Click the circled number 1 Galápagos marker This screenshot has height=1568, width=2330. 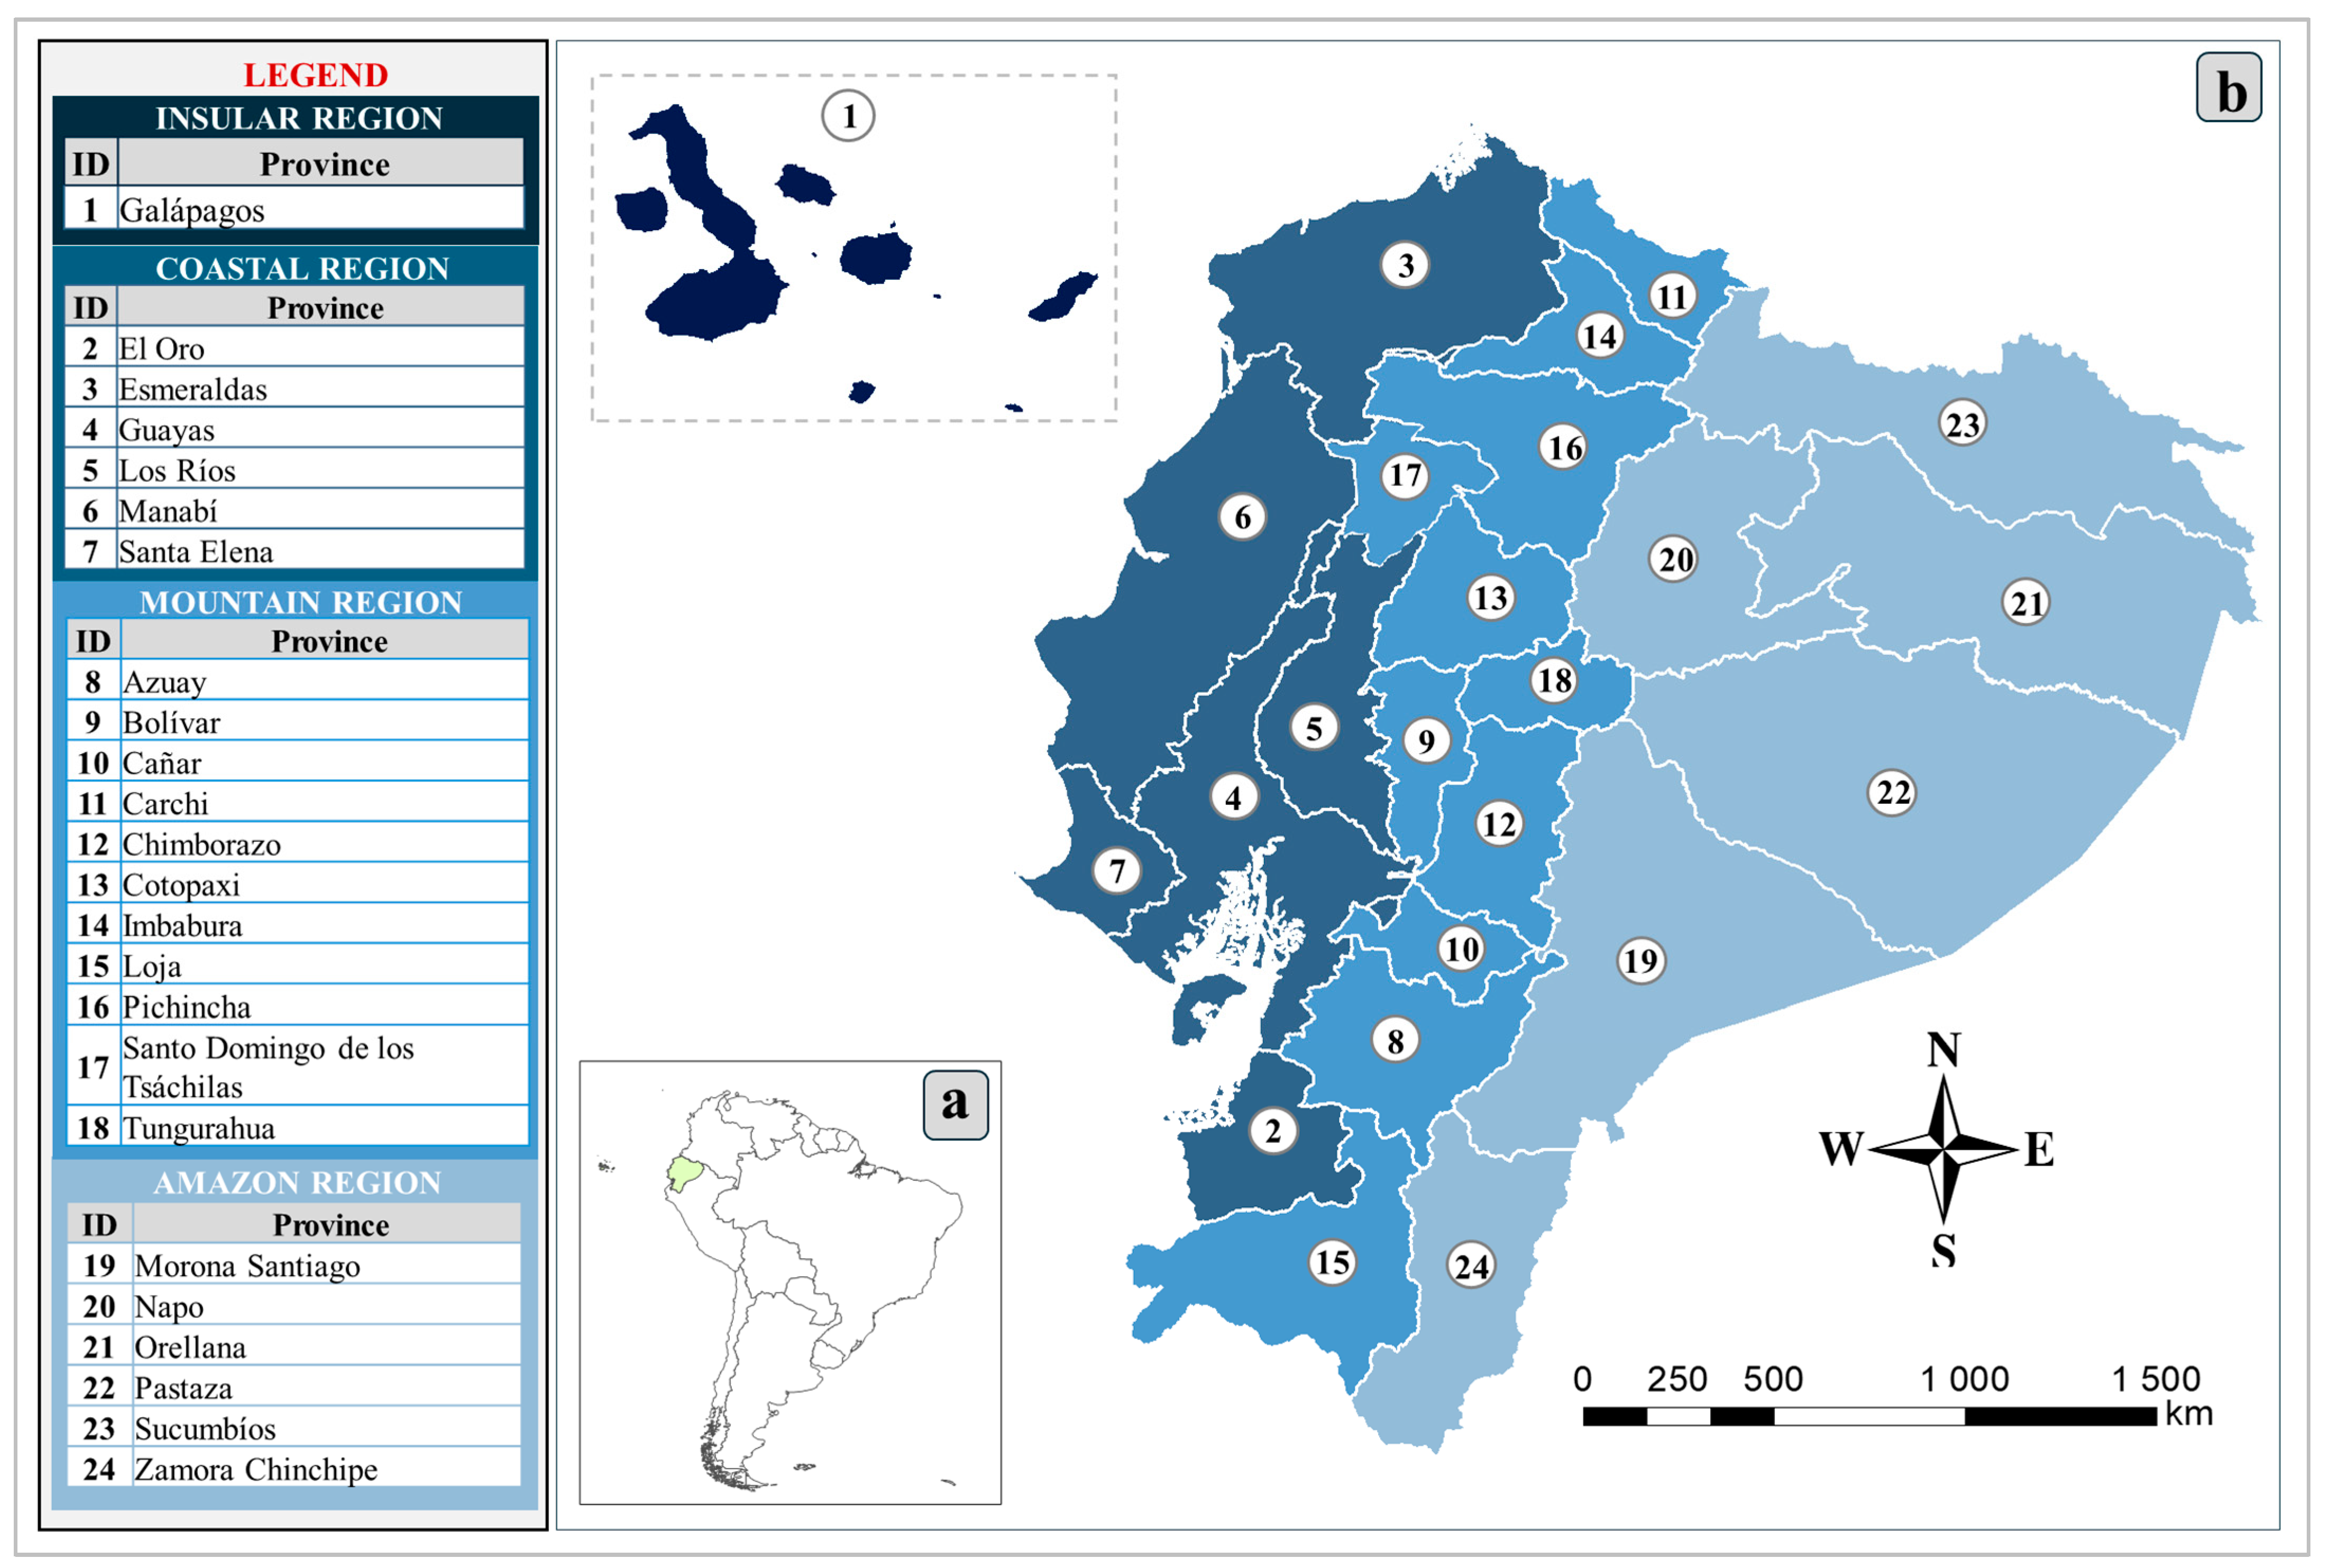848,116
